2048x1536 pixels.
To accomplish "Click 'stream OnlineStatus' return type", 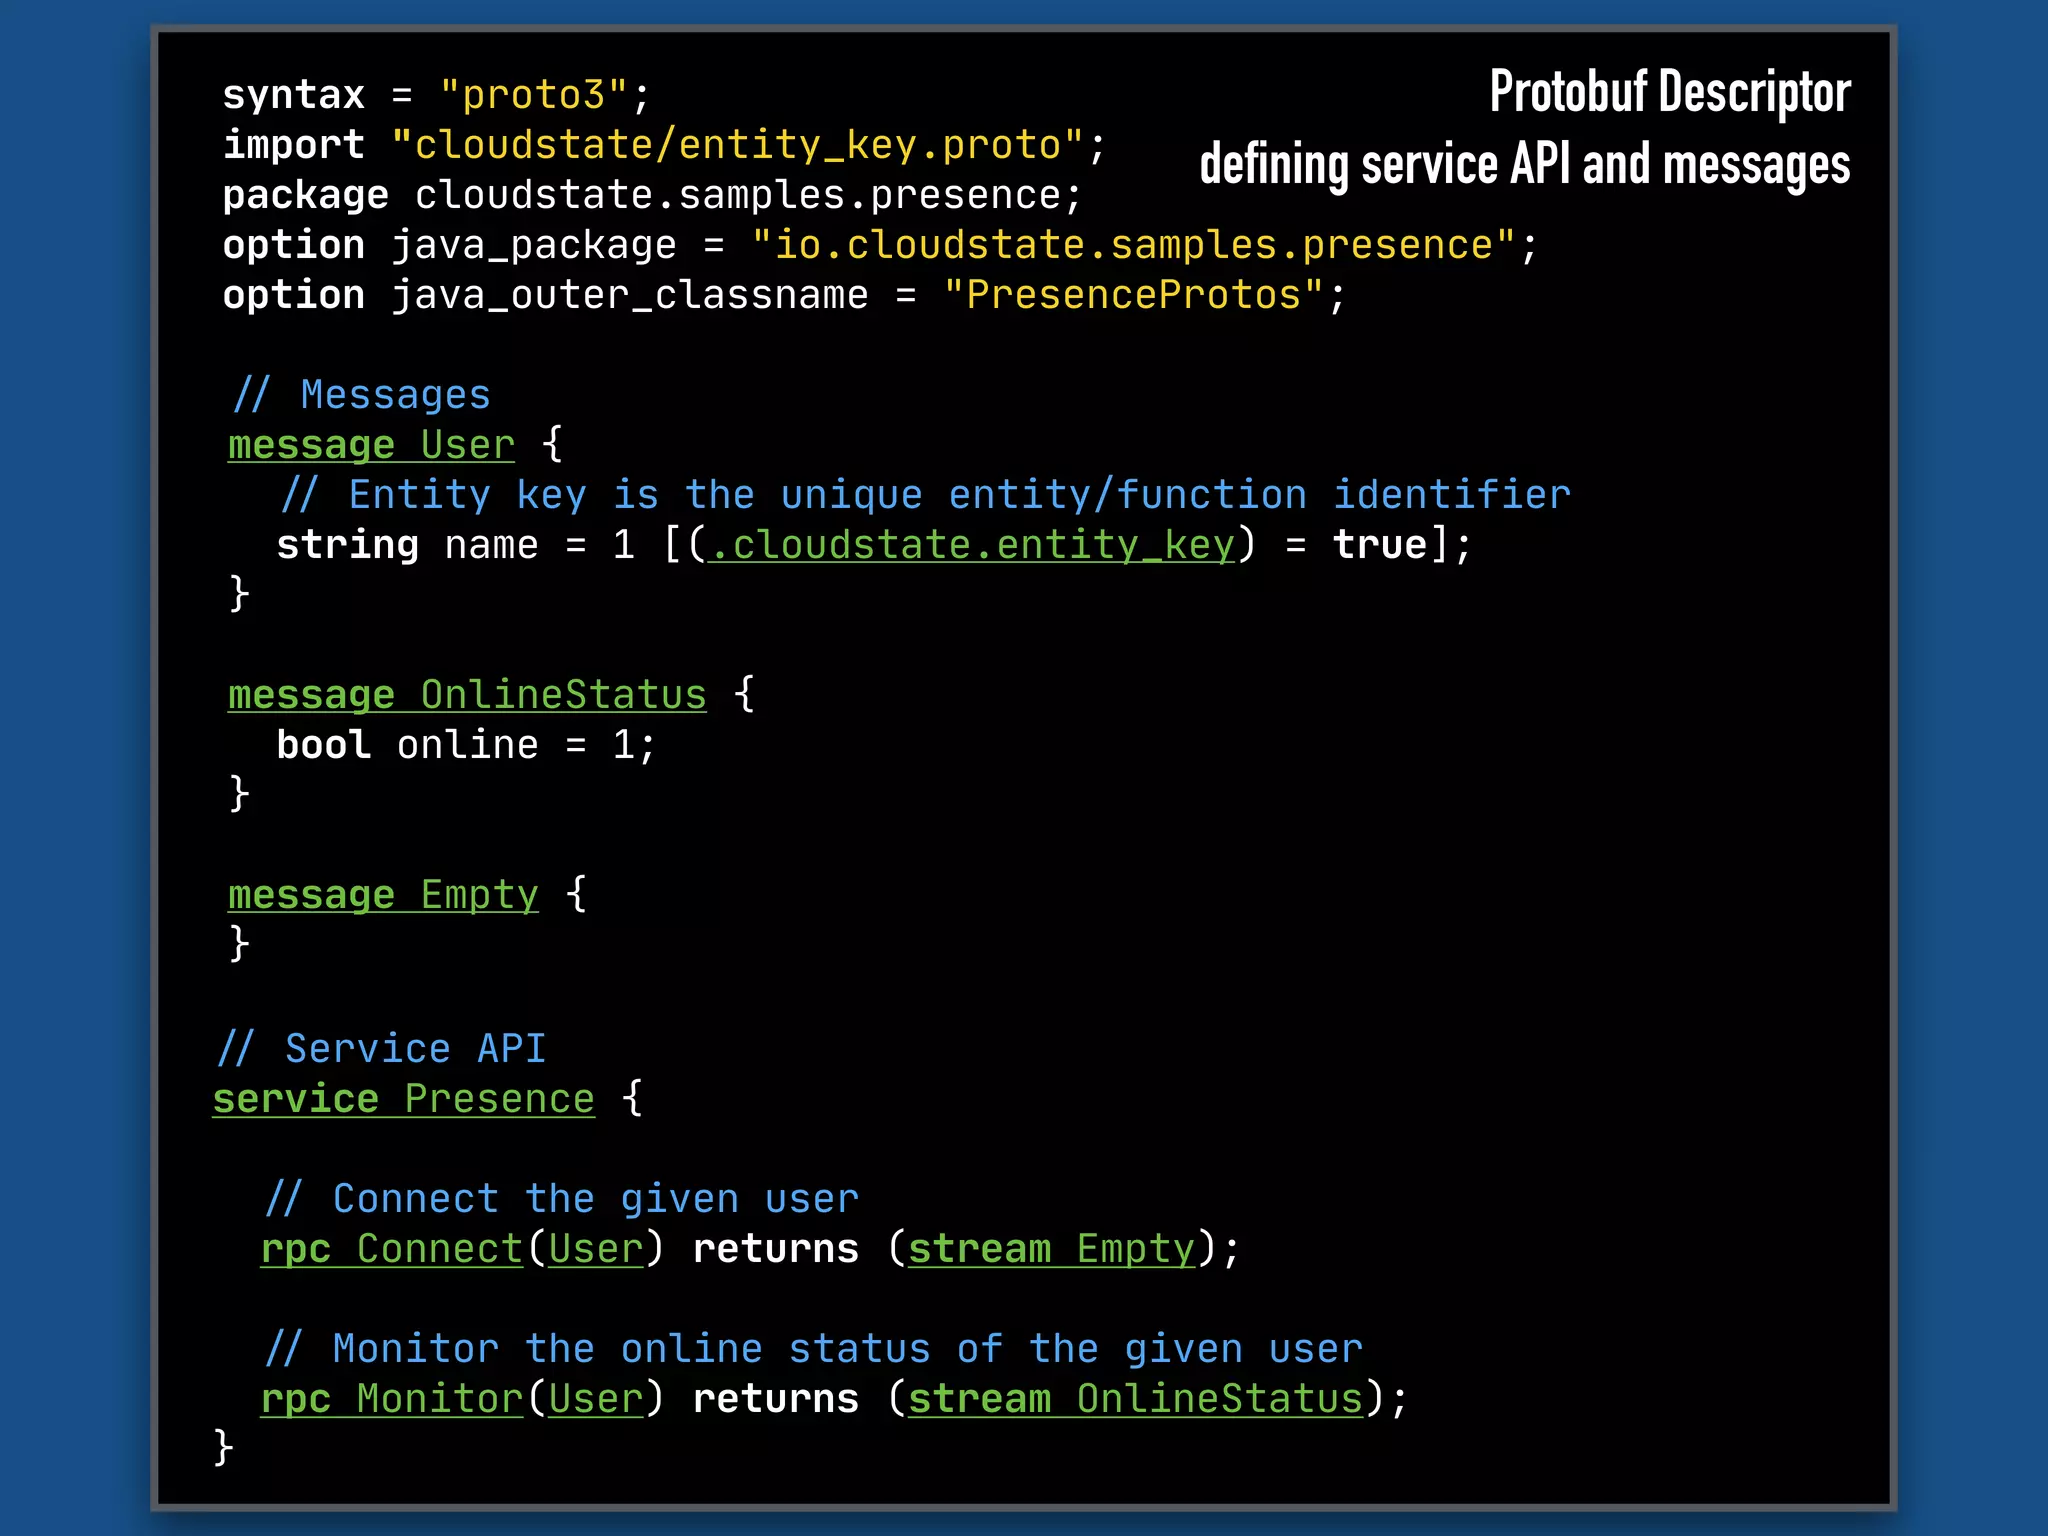I will point(1136,1399).
